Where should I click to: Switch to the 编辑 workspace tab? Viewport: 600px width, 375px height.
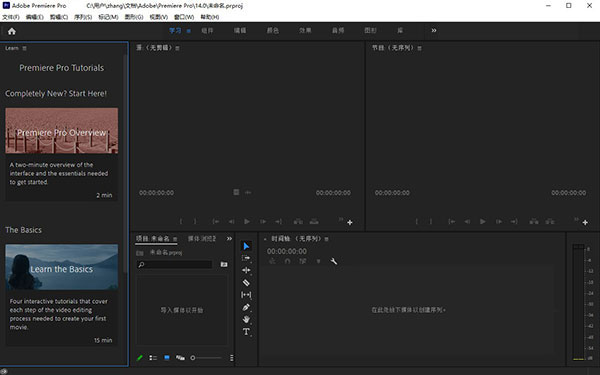[x=240, y=31]
